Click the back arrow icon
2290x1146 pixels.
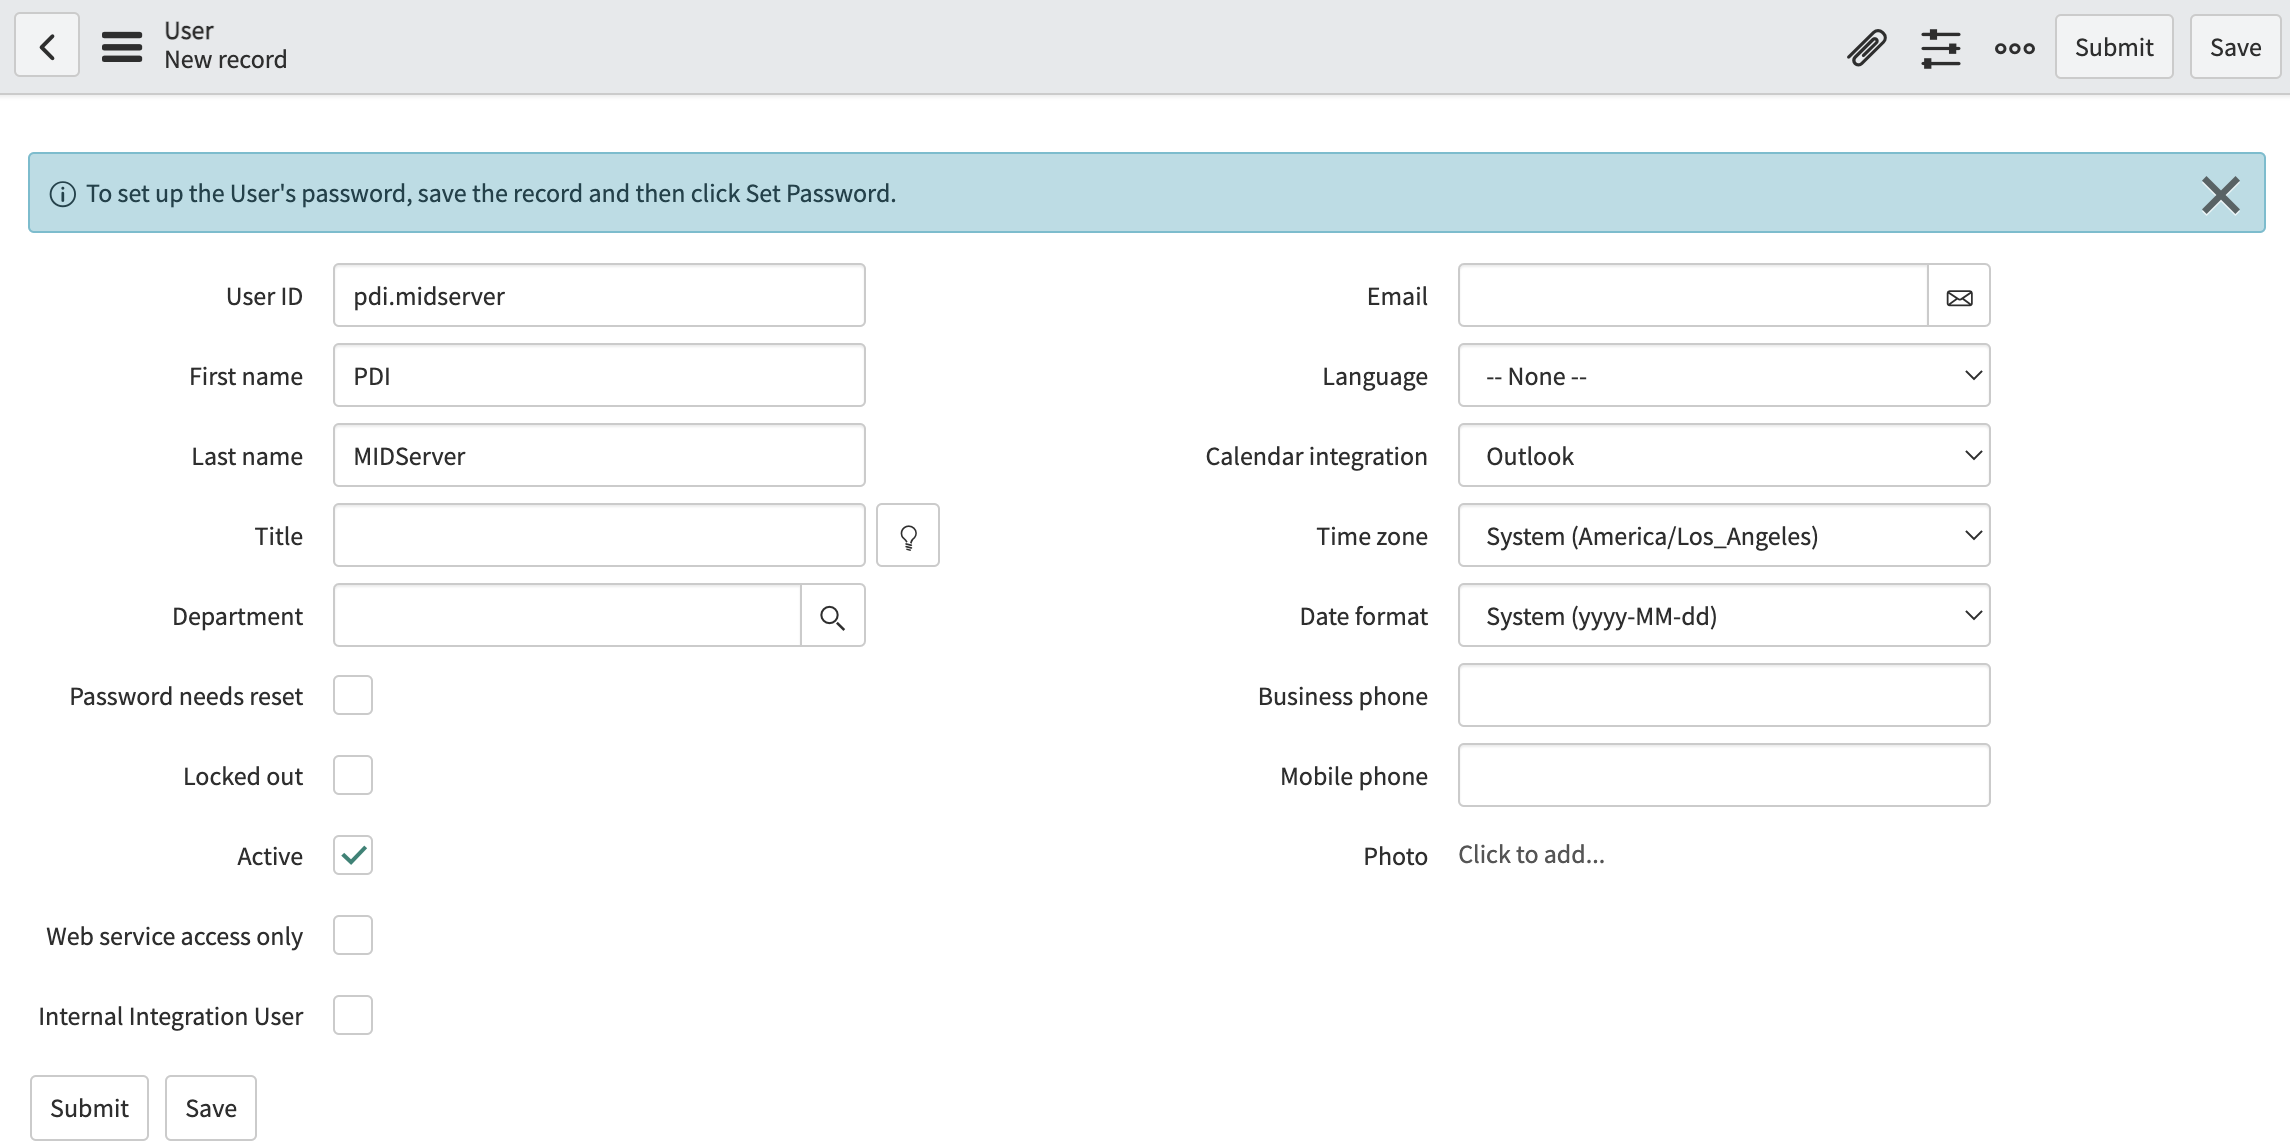pyautogui.click(x=47, y=46)
